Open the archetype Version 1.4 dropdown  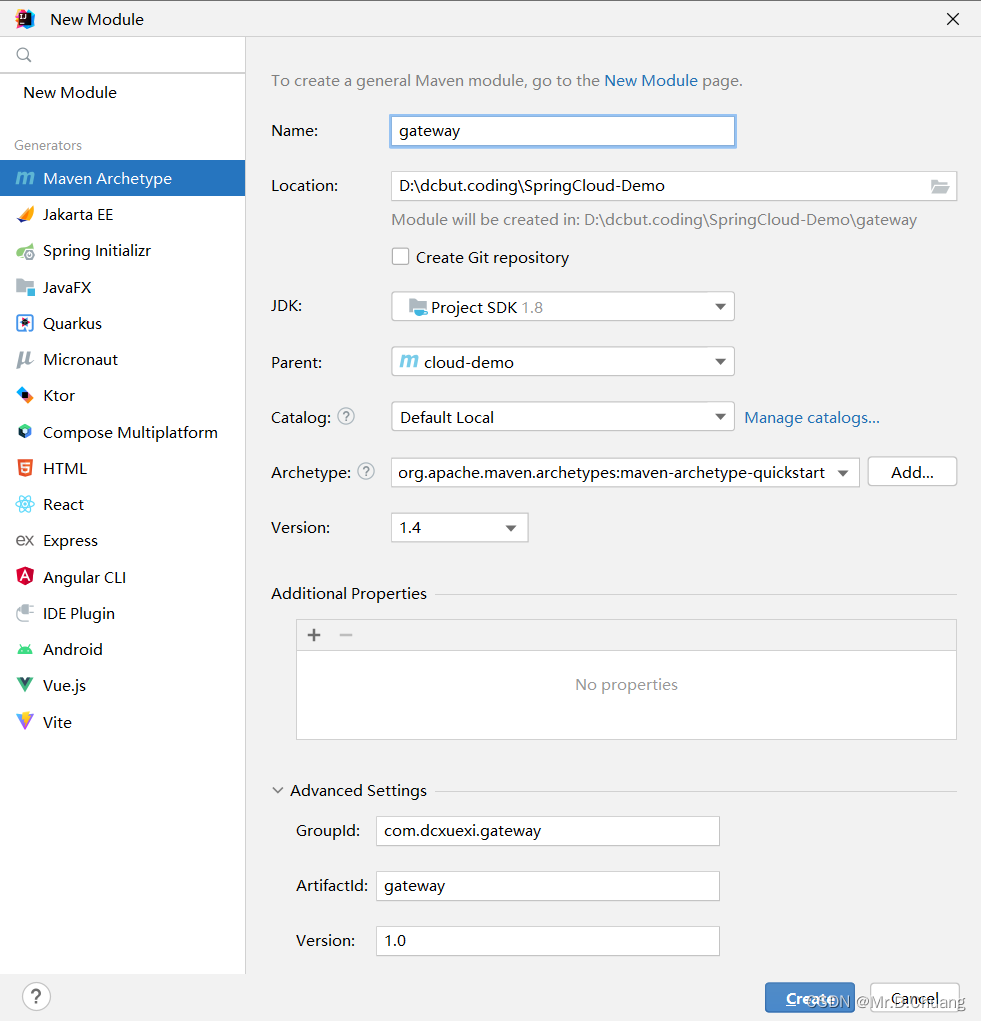coord(459,527)
